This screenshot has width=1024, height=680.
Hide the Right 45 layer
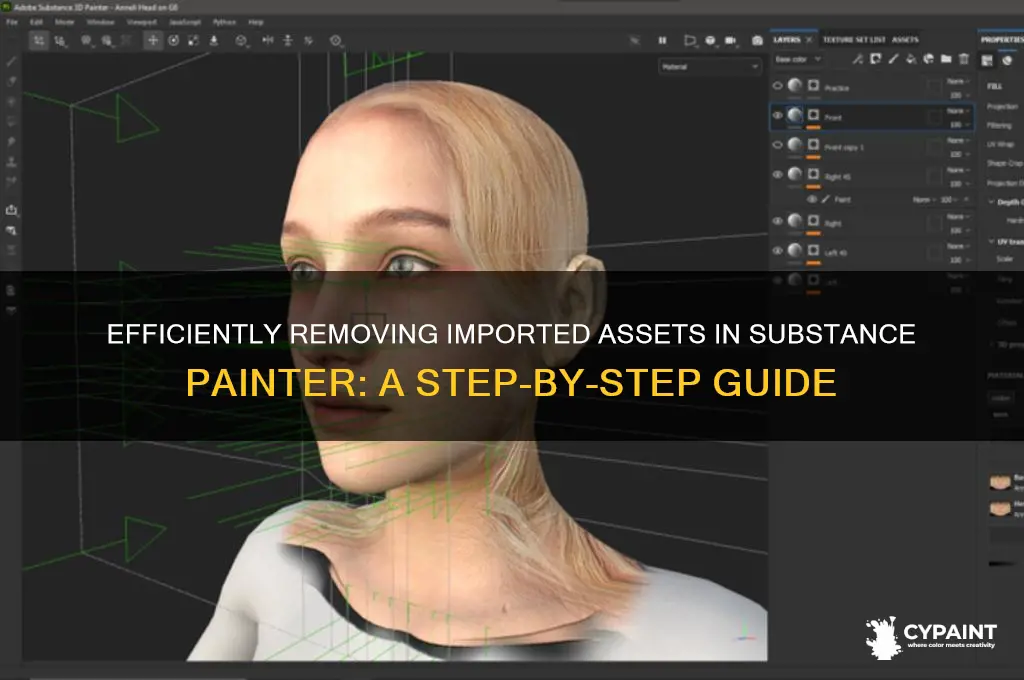point(777,175)
